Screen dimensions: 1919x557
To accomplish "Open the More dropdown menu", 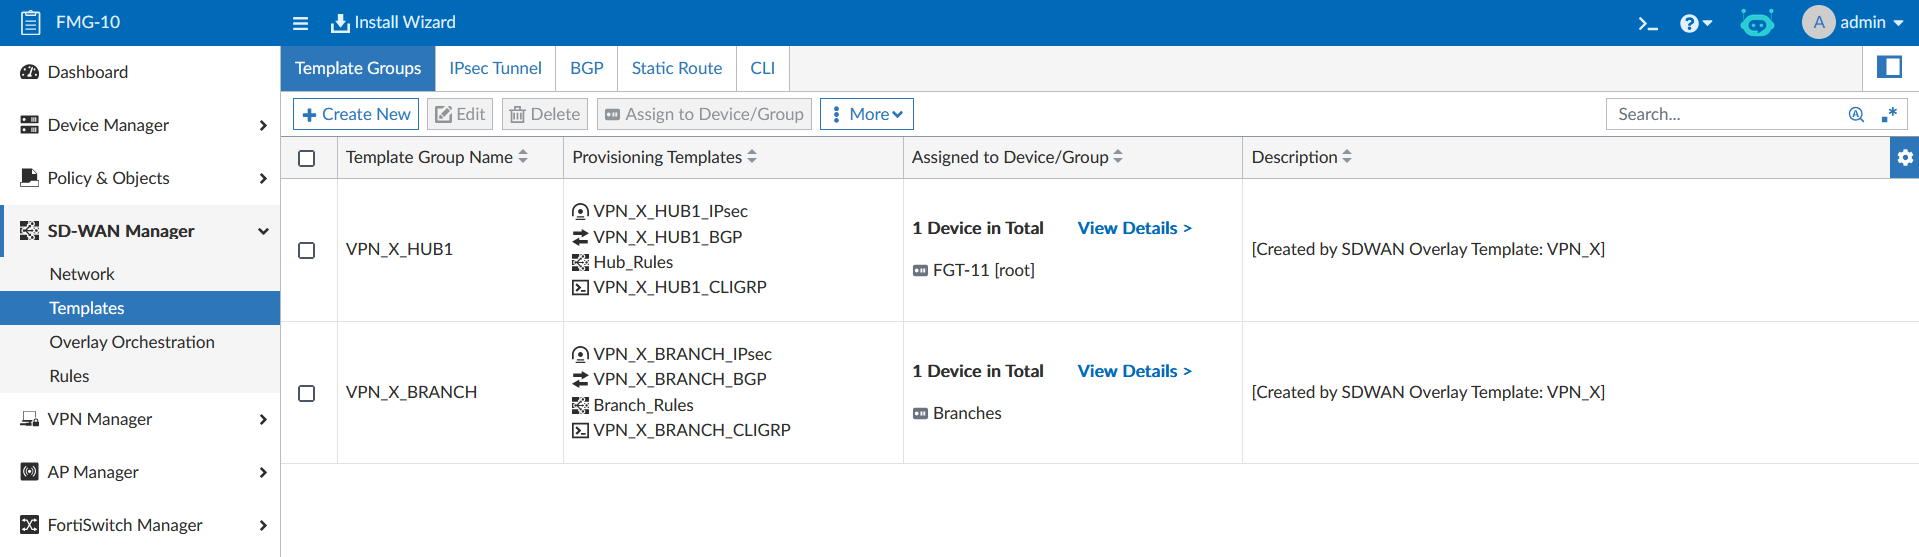I will (x=866, y=114).
